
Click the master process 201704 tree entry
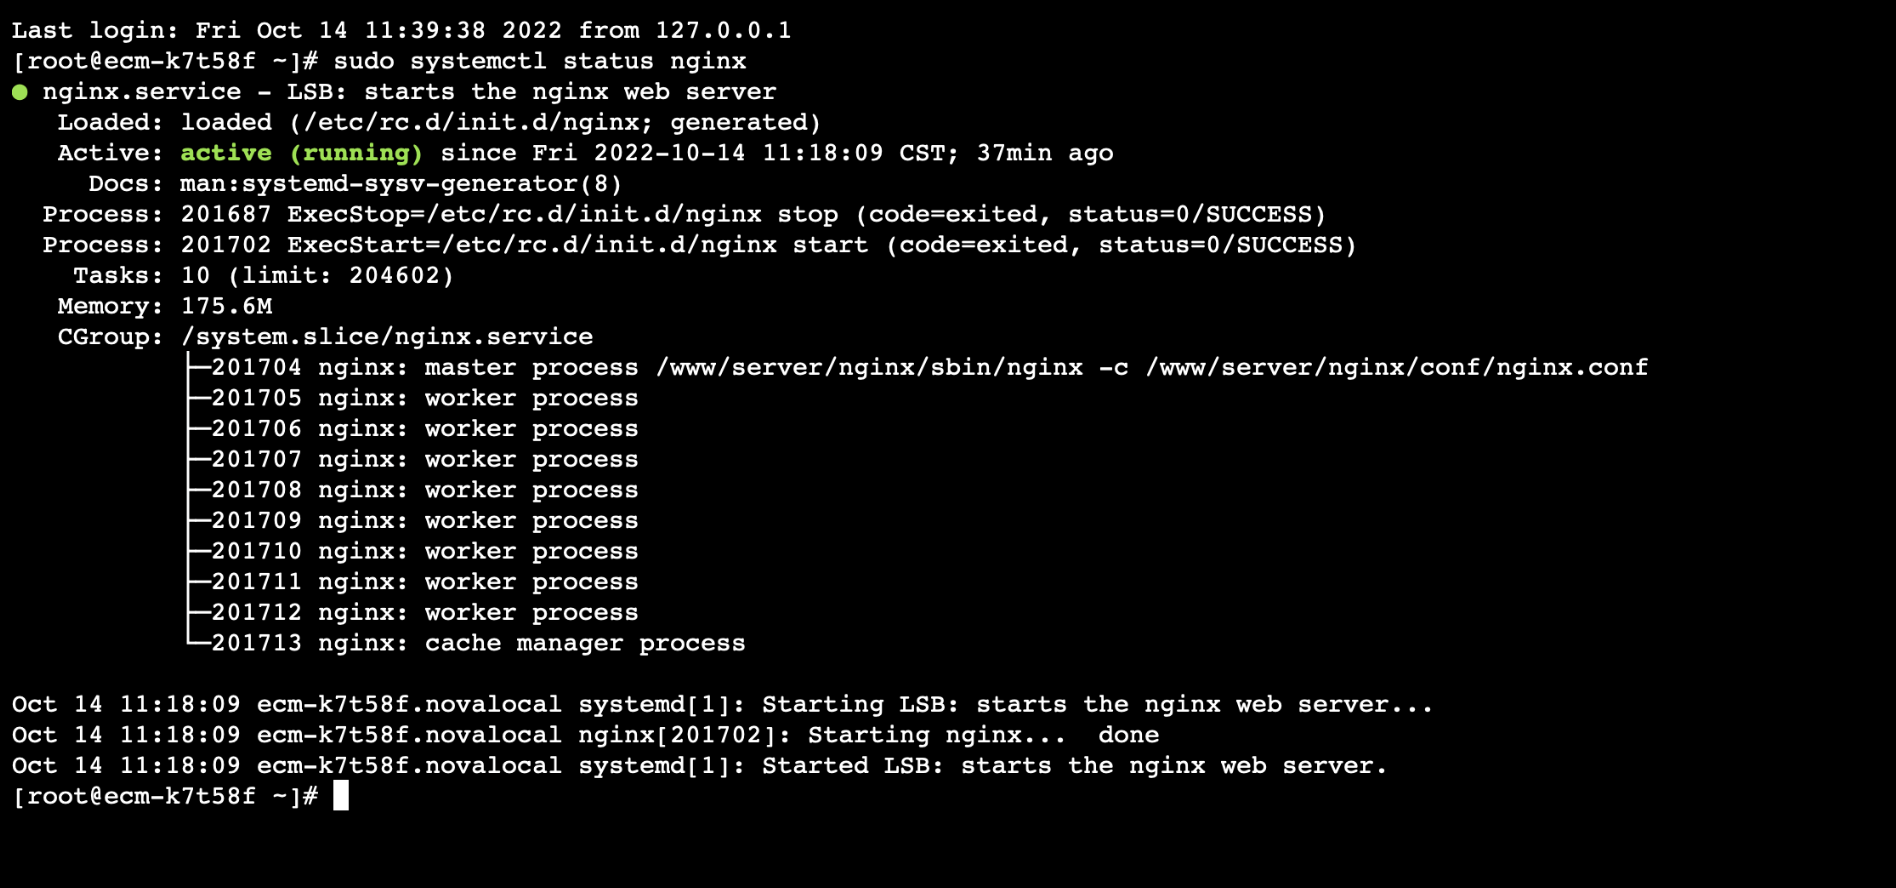point(918,367)
